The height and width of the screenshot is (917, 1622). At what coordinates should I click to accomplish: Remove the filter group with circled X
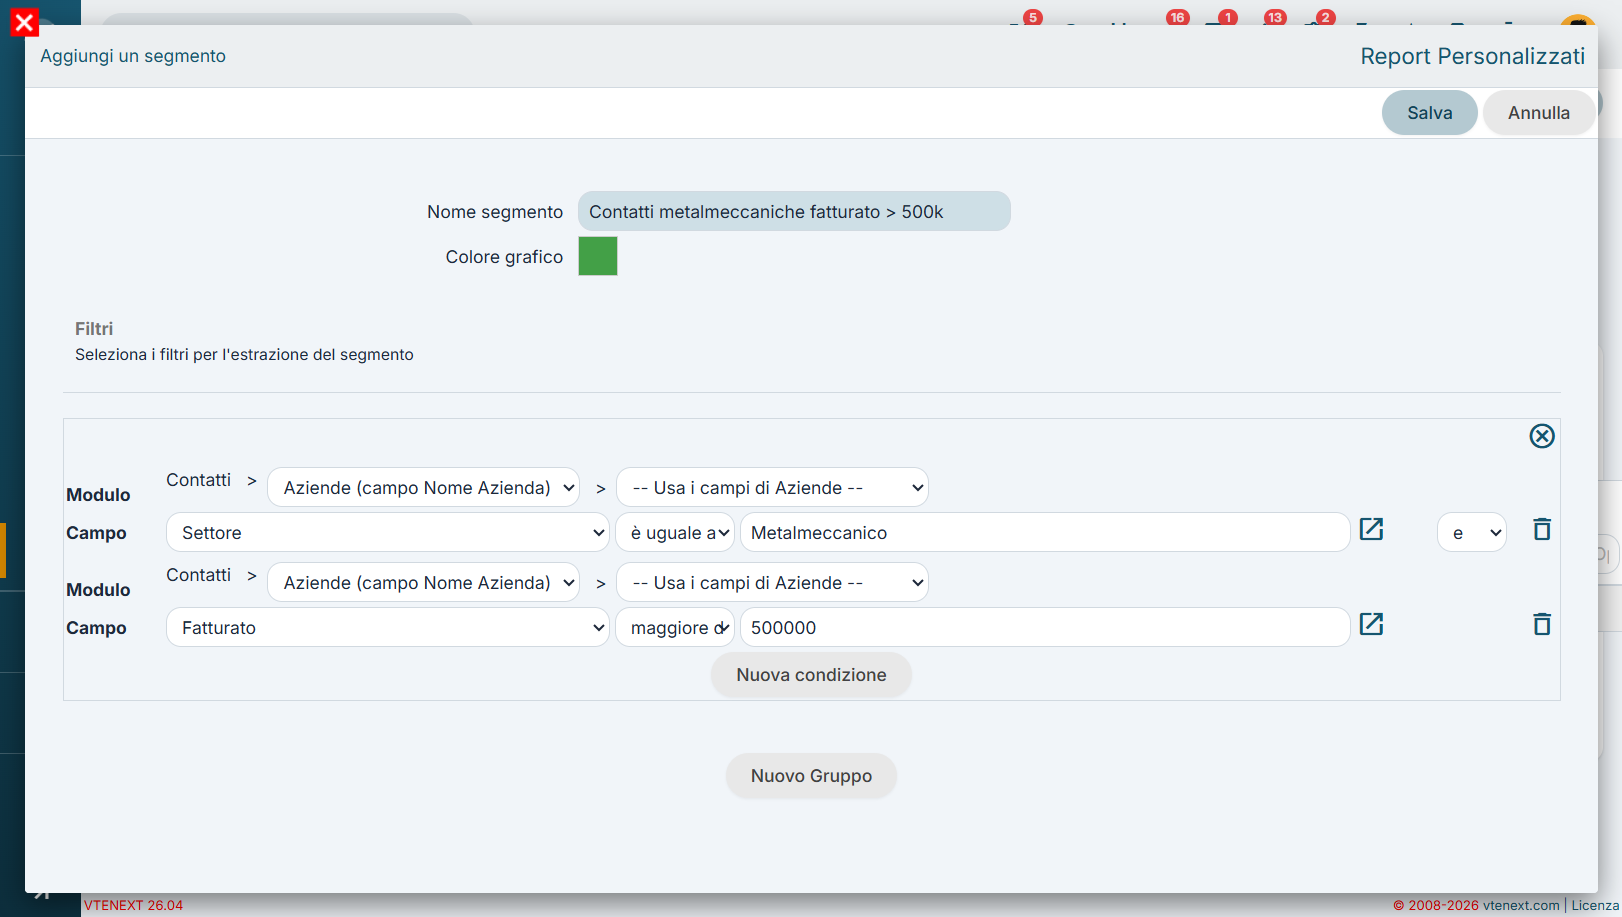pyautogui.click(x=1542, y=436)
